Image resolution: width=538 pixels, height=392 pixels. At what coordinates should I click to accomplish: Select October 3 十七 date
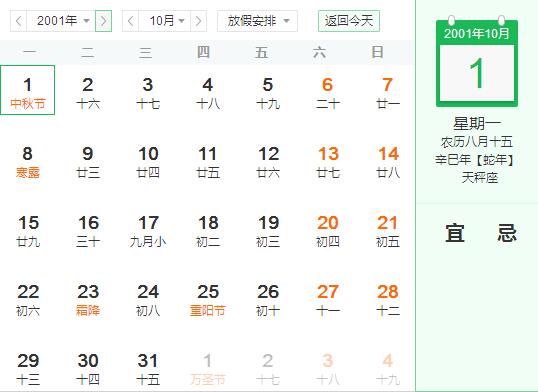148,93
